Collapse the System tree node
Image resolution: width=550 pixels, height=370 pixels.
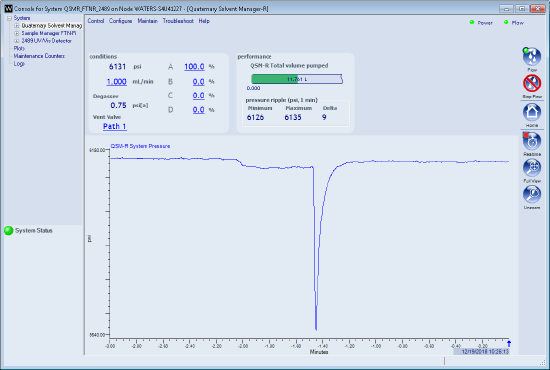tap(9, 18)
